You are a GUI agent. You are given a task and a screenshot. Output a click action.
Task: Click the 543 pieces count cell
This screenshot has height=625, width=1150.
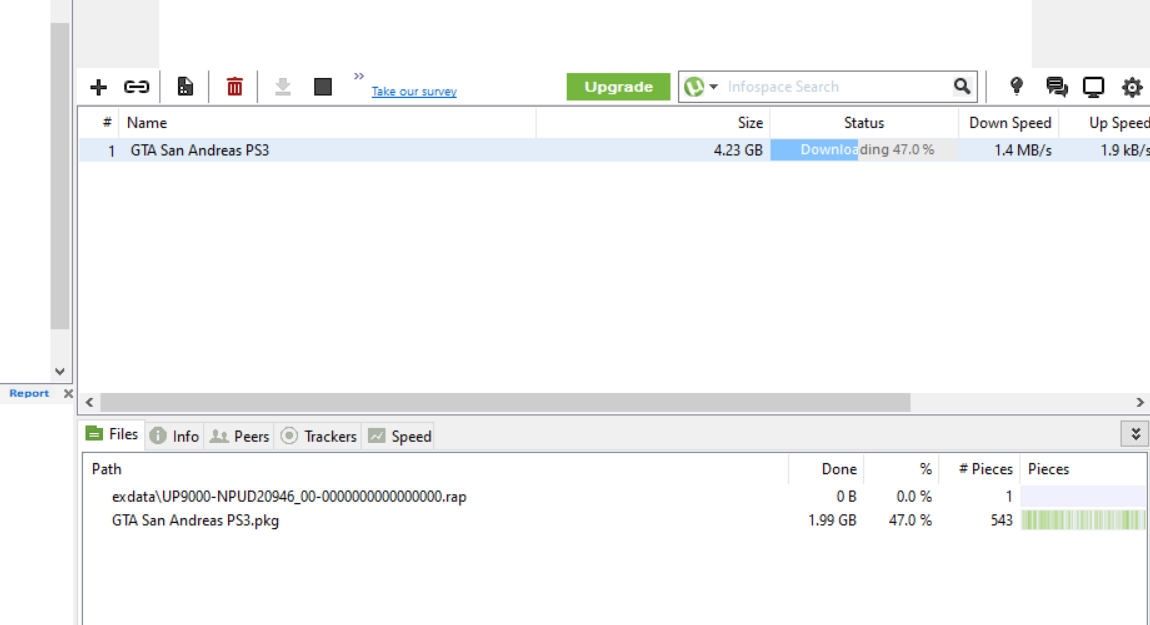click(x=1000, y=520)
